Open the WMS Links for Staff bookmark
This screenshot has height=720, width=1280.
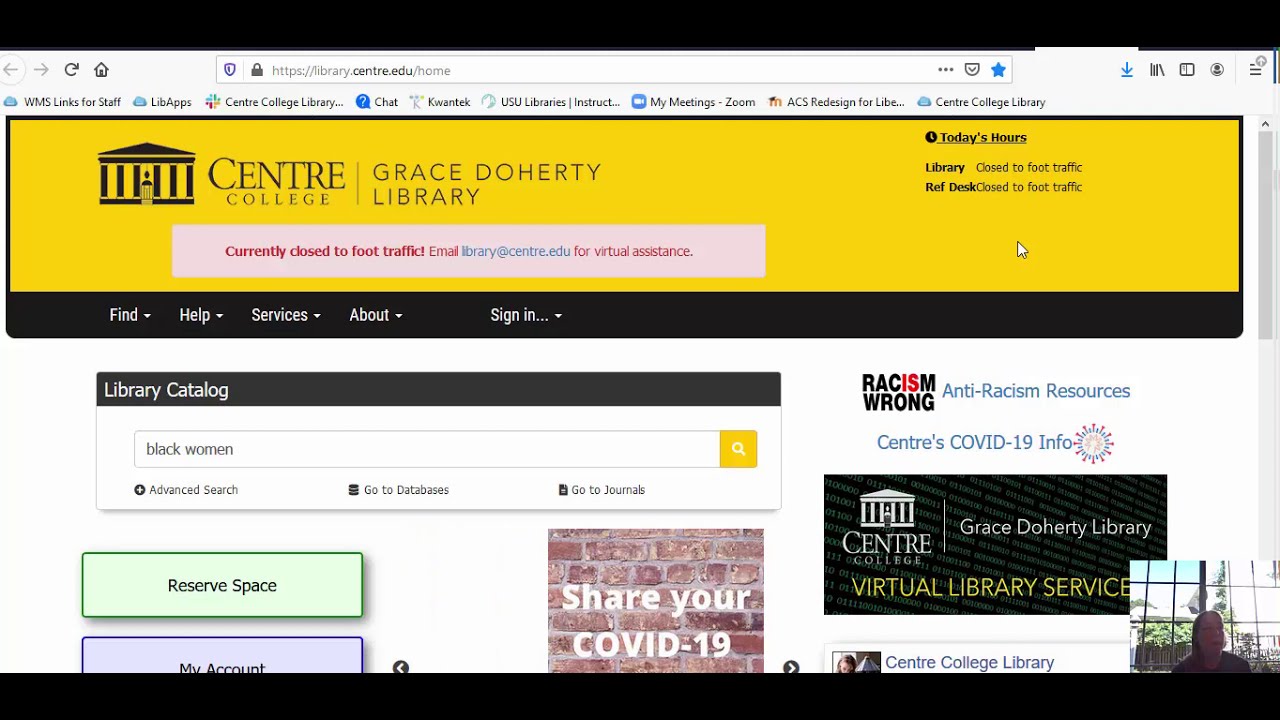[63, 102]
